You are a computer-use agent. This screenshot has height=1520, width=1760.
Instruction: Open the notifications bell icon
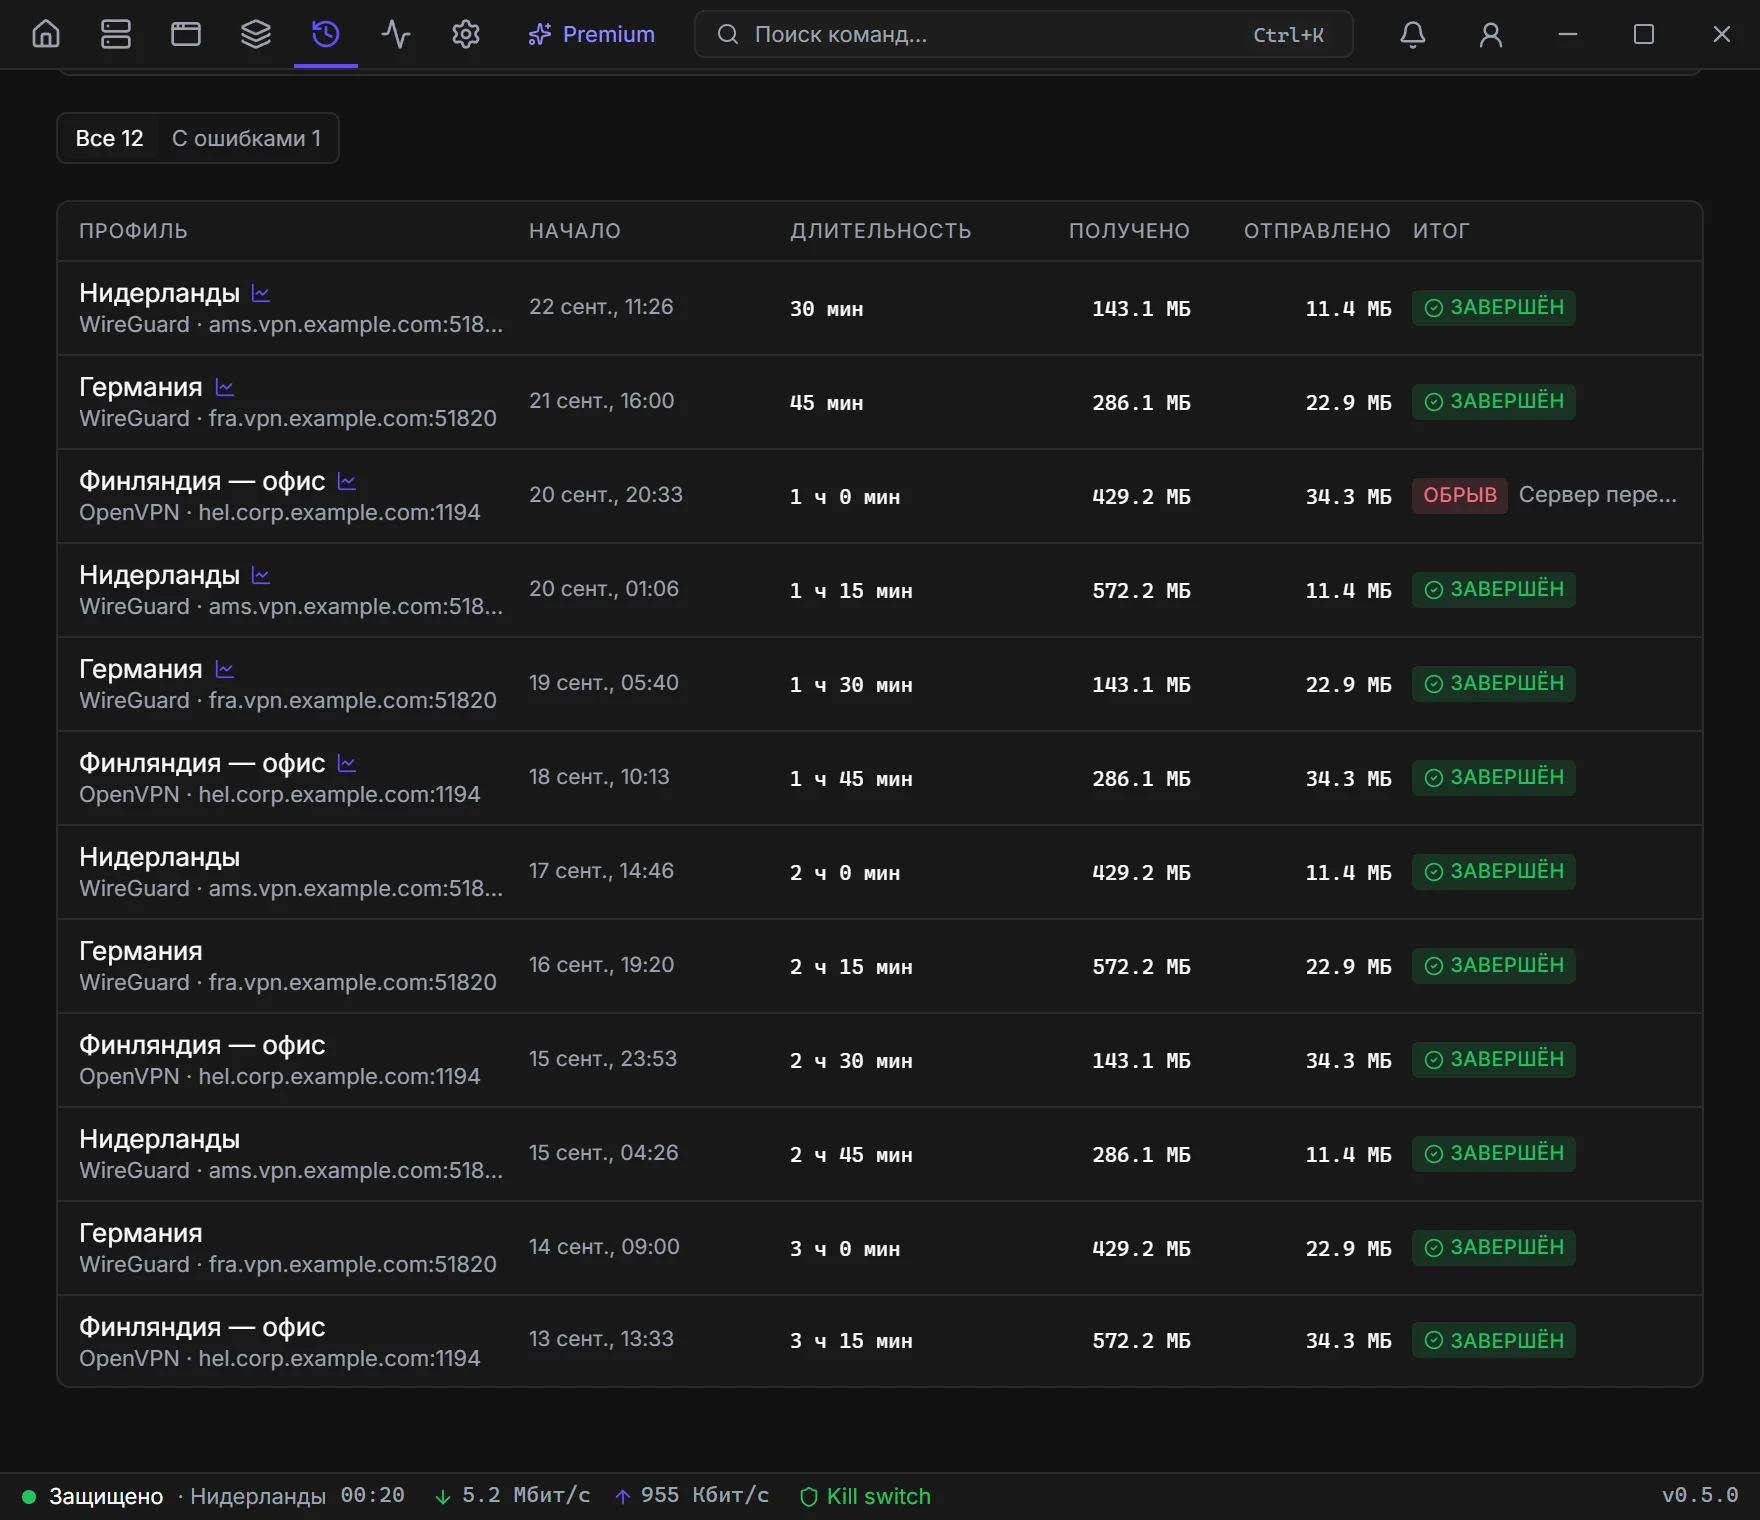click(1413, 34)
